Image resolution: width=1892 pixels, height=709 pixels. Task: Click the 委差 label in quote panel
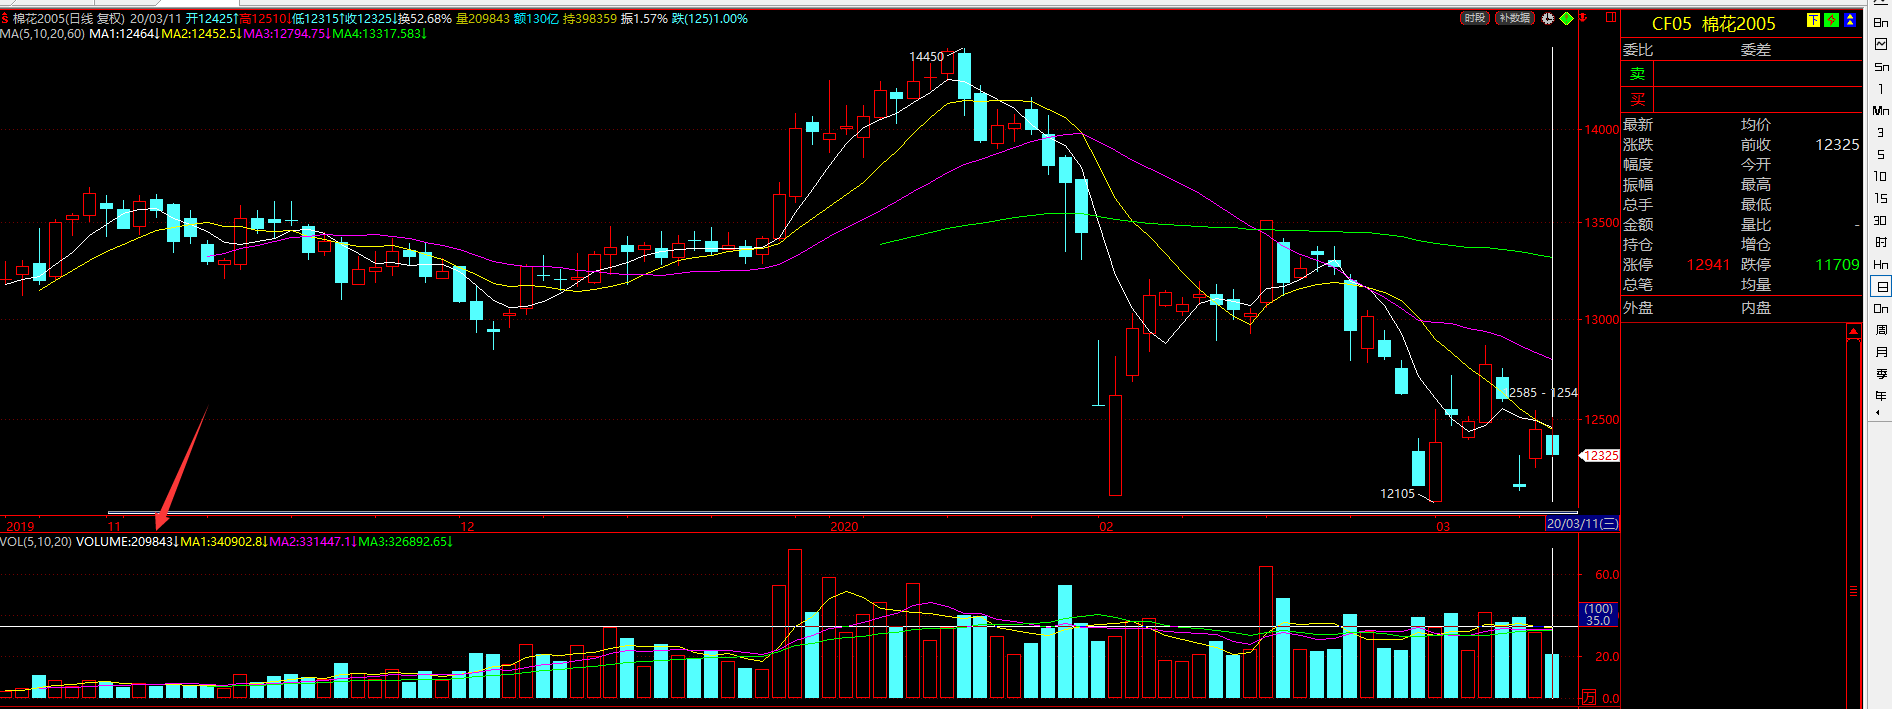(x=1756, y=50)
